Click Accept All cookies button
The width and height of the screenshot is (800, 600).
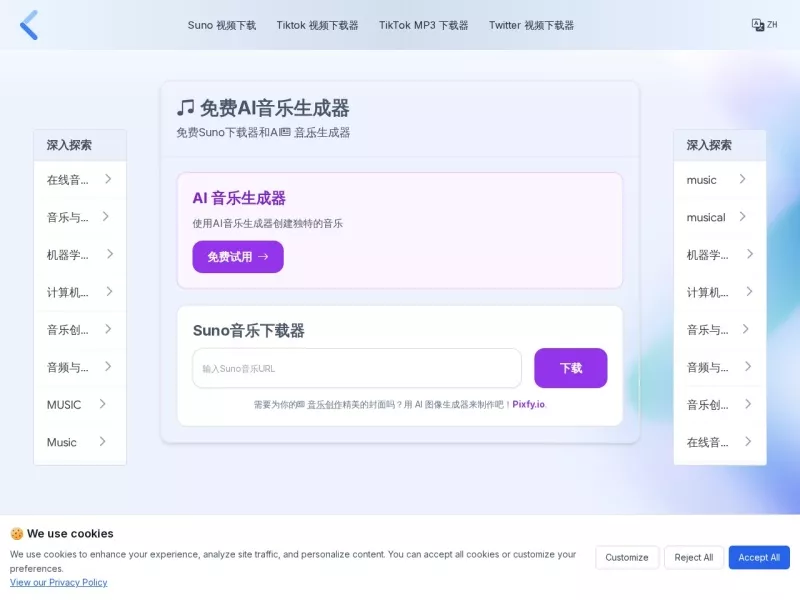click(759, 557)
